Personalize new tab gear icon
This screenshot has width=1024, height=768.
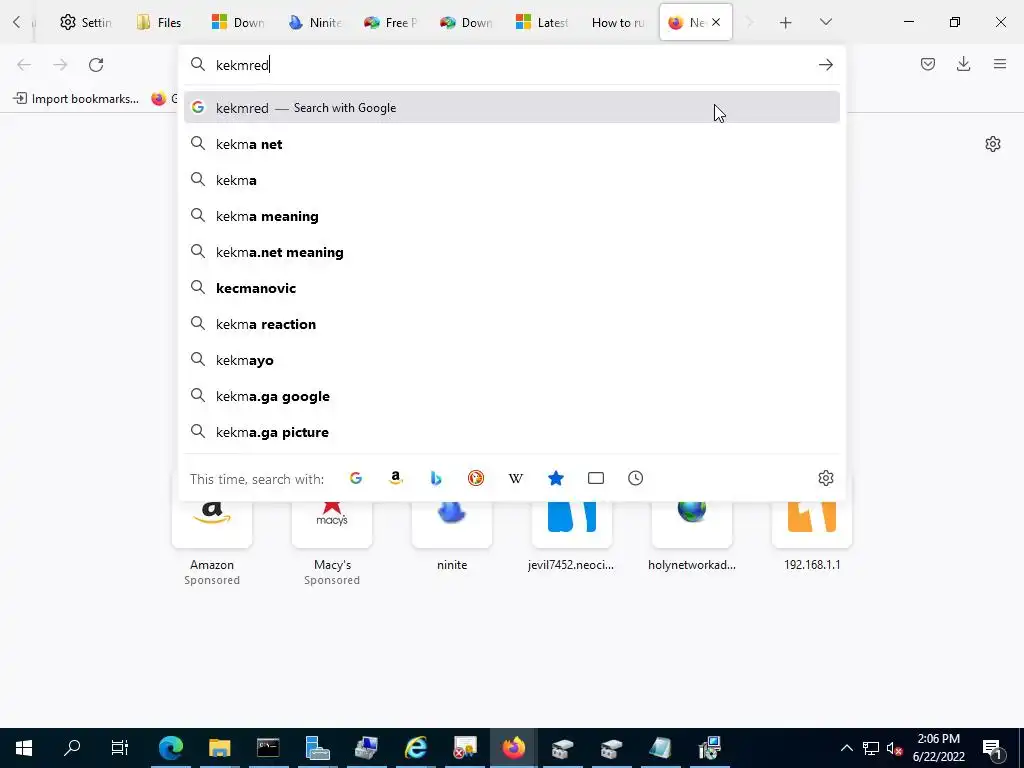[993, 144]
